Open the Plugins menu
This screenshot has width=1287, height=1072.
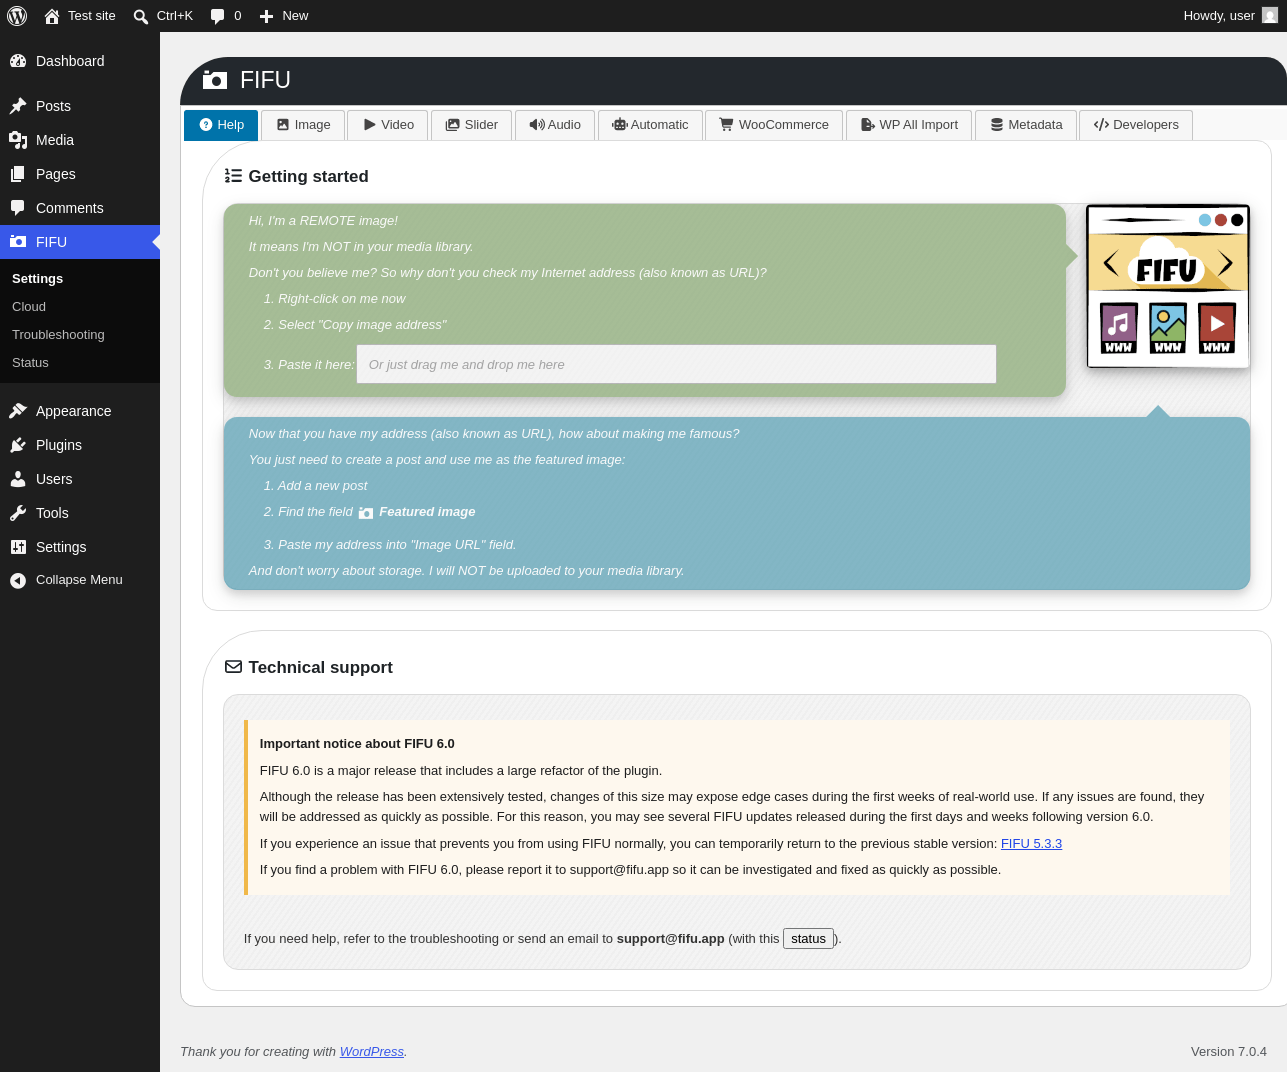point(80,445)
